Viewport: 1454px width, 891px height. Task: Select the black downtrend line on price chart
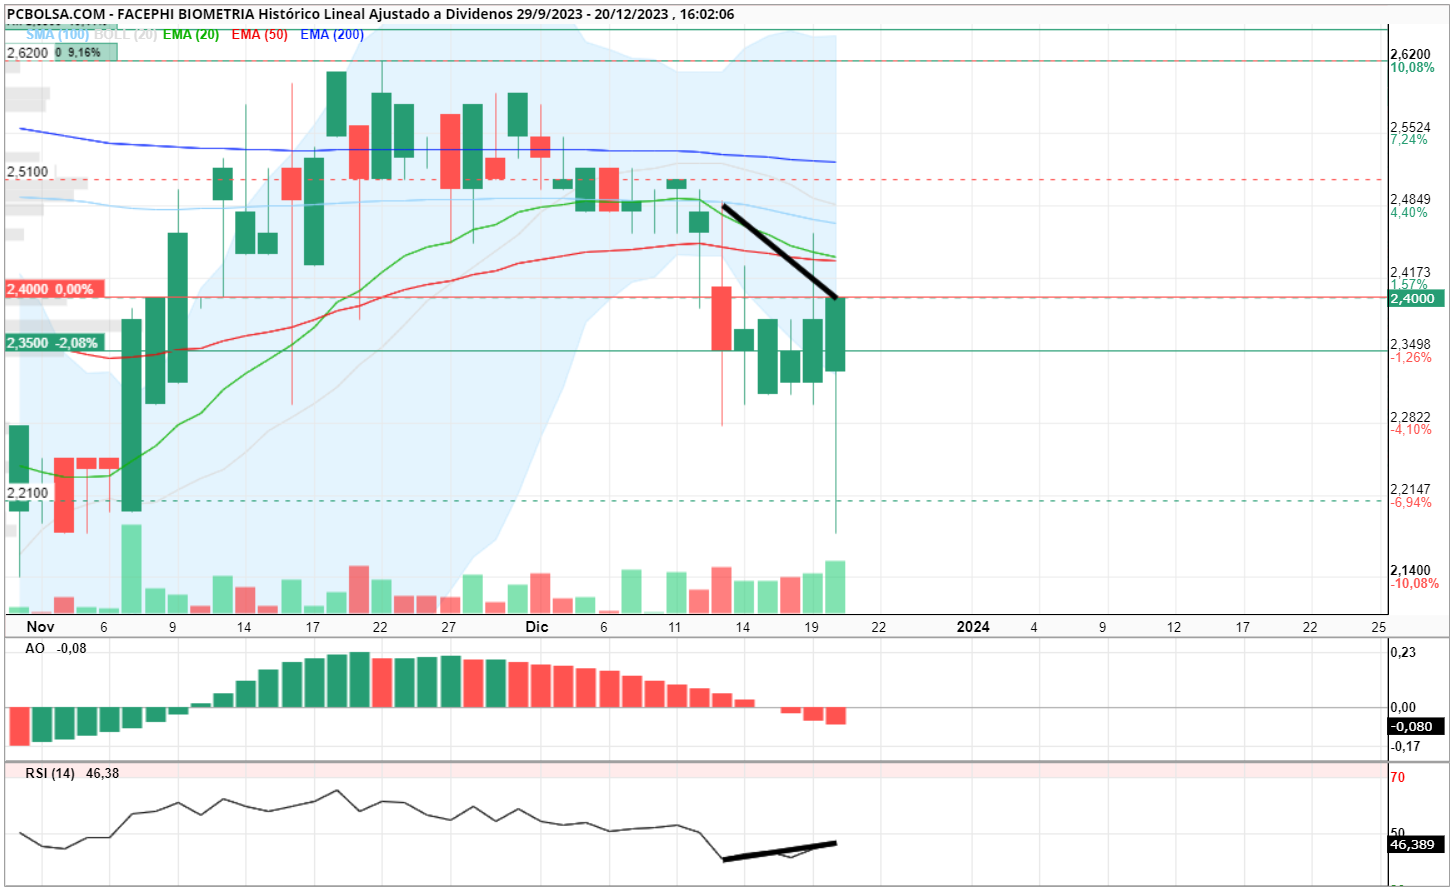tap(780, 251)
